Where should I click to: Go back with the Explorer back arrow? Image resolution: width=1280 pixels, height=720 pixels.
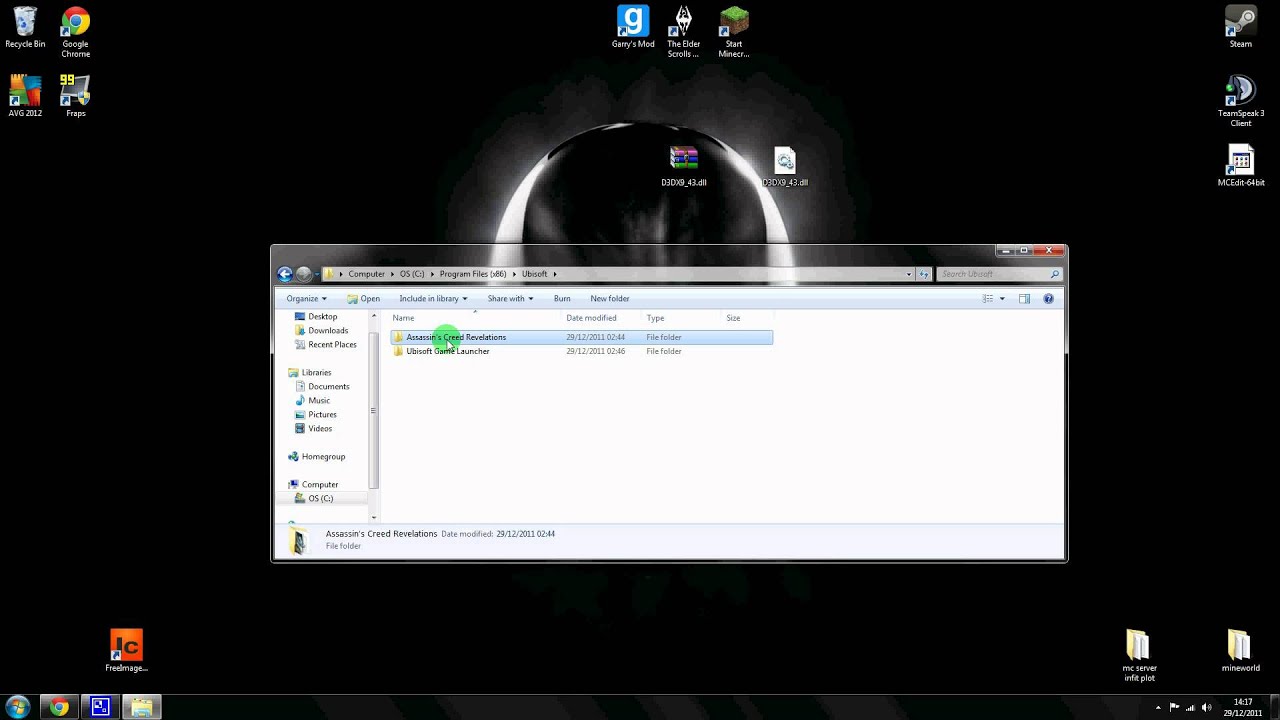(285, 274)
